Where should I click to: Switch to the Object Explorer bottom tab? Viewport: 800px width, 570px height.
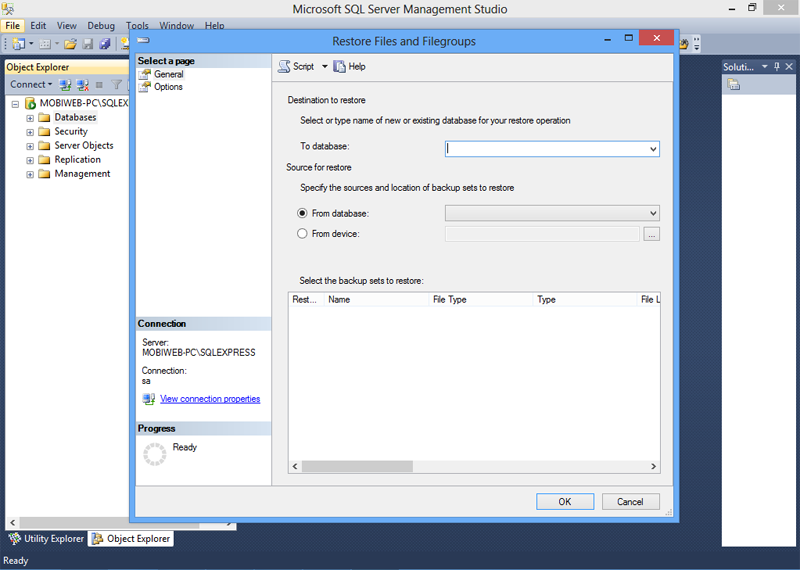(131, 538)
